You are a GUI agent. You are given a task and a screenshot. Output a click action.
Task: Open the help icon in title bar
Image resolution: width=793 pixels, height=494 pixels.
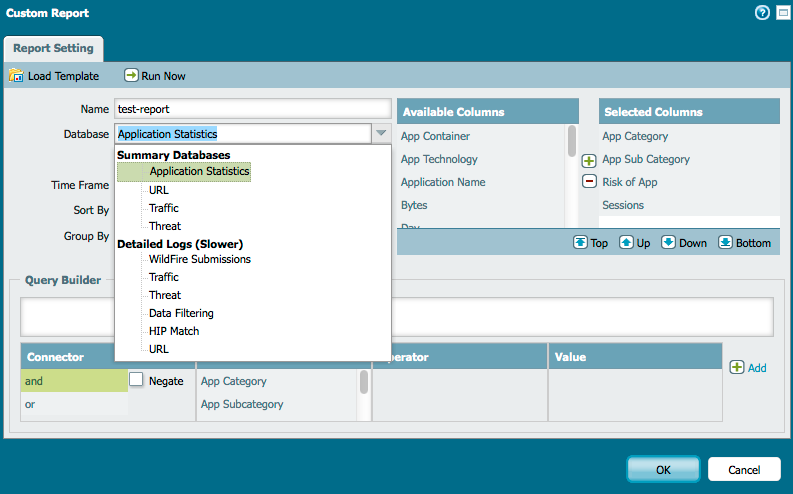[x=762, y=13]
